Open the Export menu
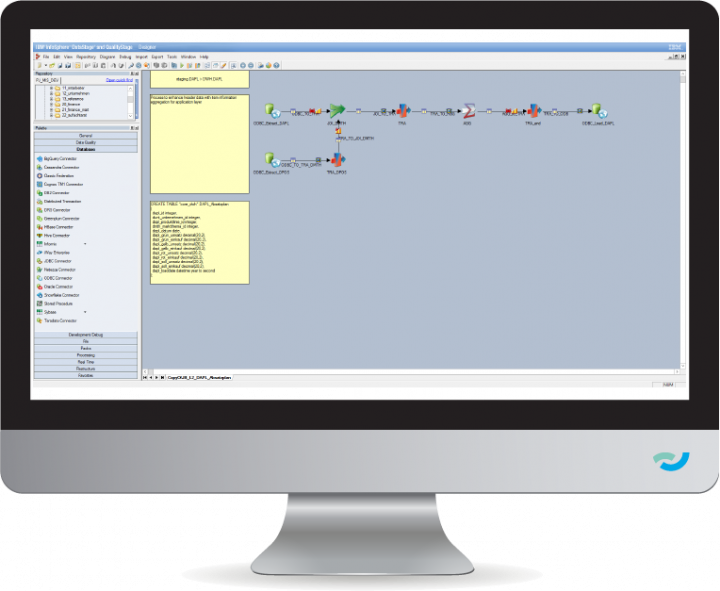This screenshot has height=591, width=720. pyautogui.click(x=158, y=57)
